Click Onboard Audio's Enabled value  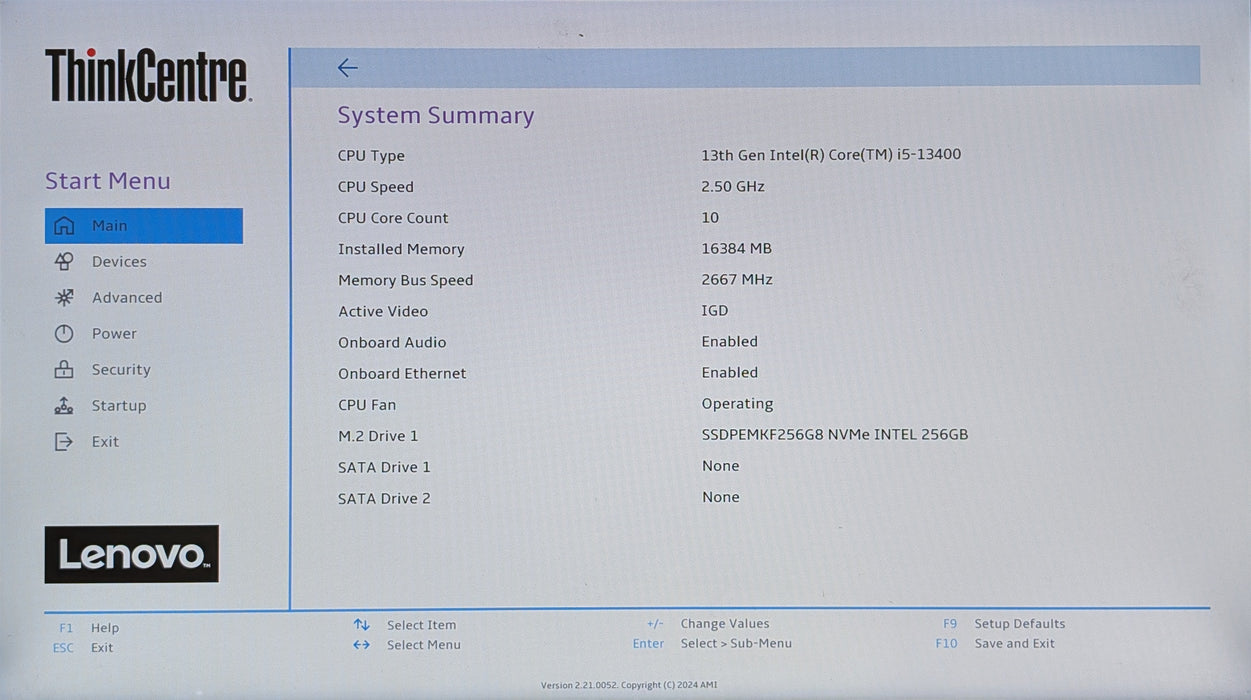[x=730, y=342]
